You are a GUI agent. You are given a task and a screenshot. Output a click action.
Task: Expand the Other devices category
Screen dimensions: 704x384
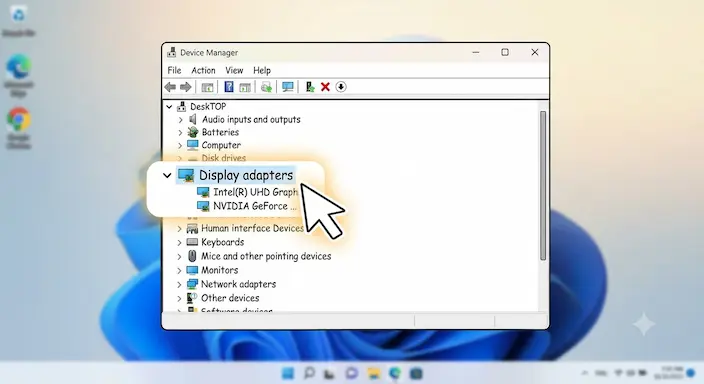pos(179,298)
